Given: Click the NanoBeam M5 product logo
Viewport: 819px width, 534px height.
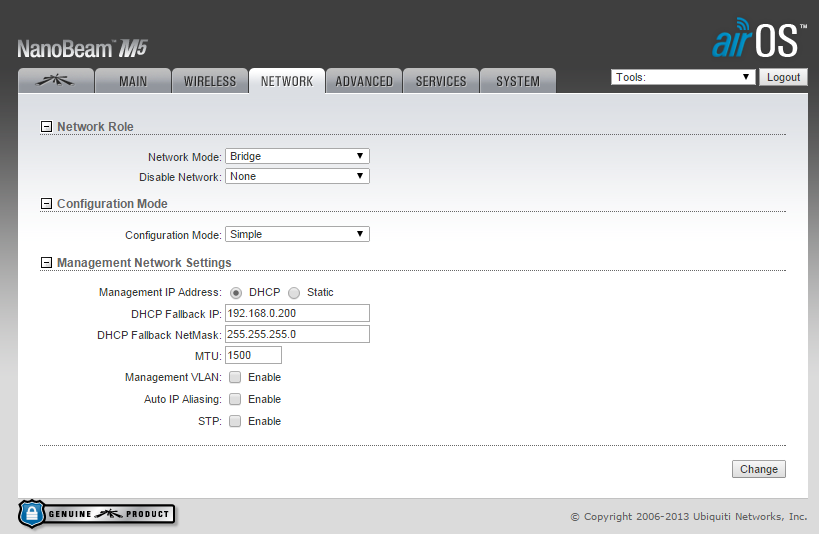Looking at the screenshot, I should pyautogui.click(x=83, y=49).
